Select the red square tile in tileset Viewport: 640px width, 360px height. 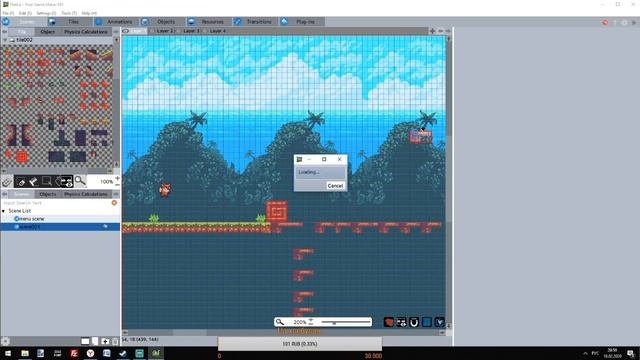tap(22, 156)
